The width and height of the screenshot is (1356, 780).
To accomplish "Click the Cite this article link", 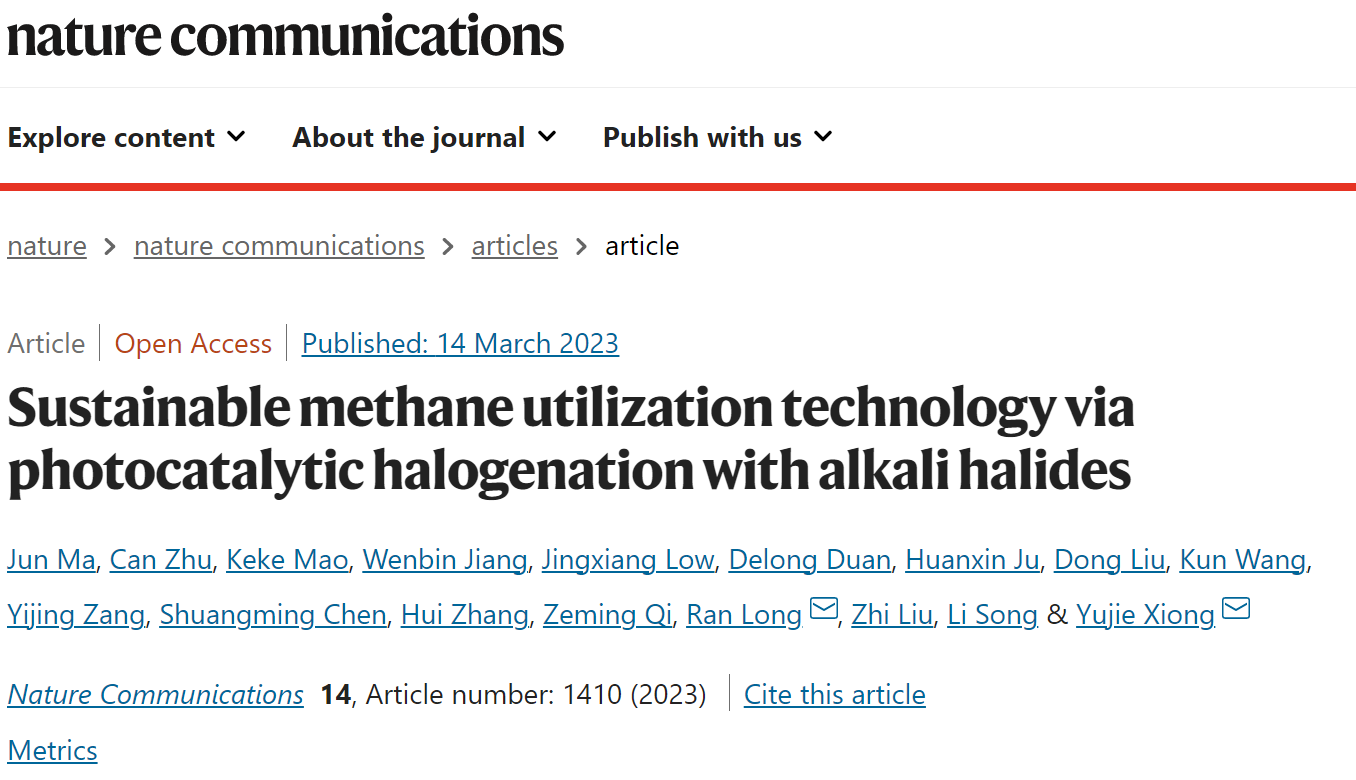I will tap(835, 695).
